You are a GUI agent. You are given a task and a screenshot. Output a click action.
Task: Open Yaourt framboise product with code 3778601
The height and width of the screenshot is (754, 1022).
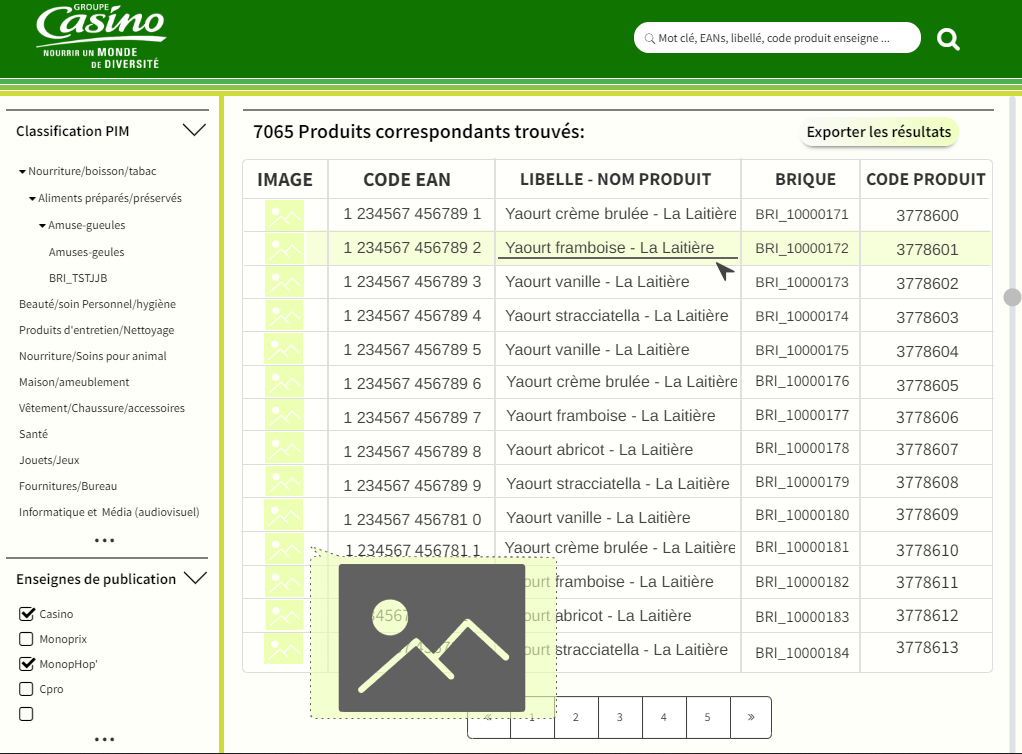tap(609, 248)
